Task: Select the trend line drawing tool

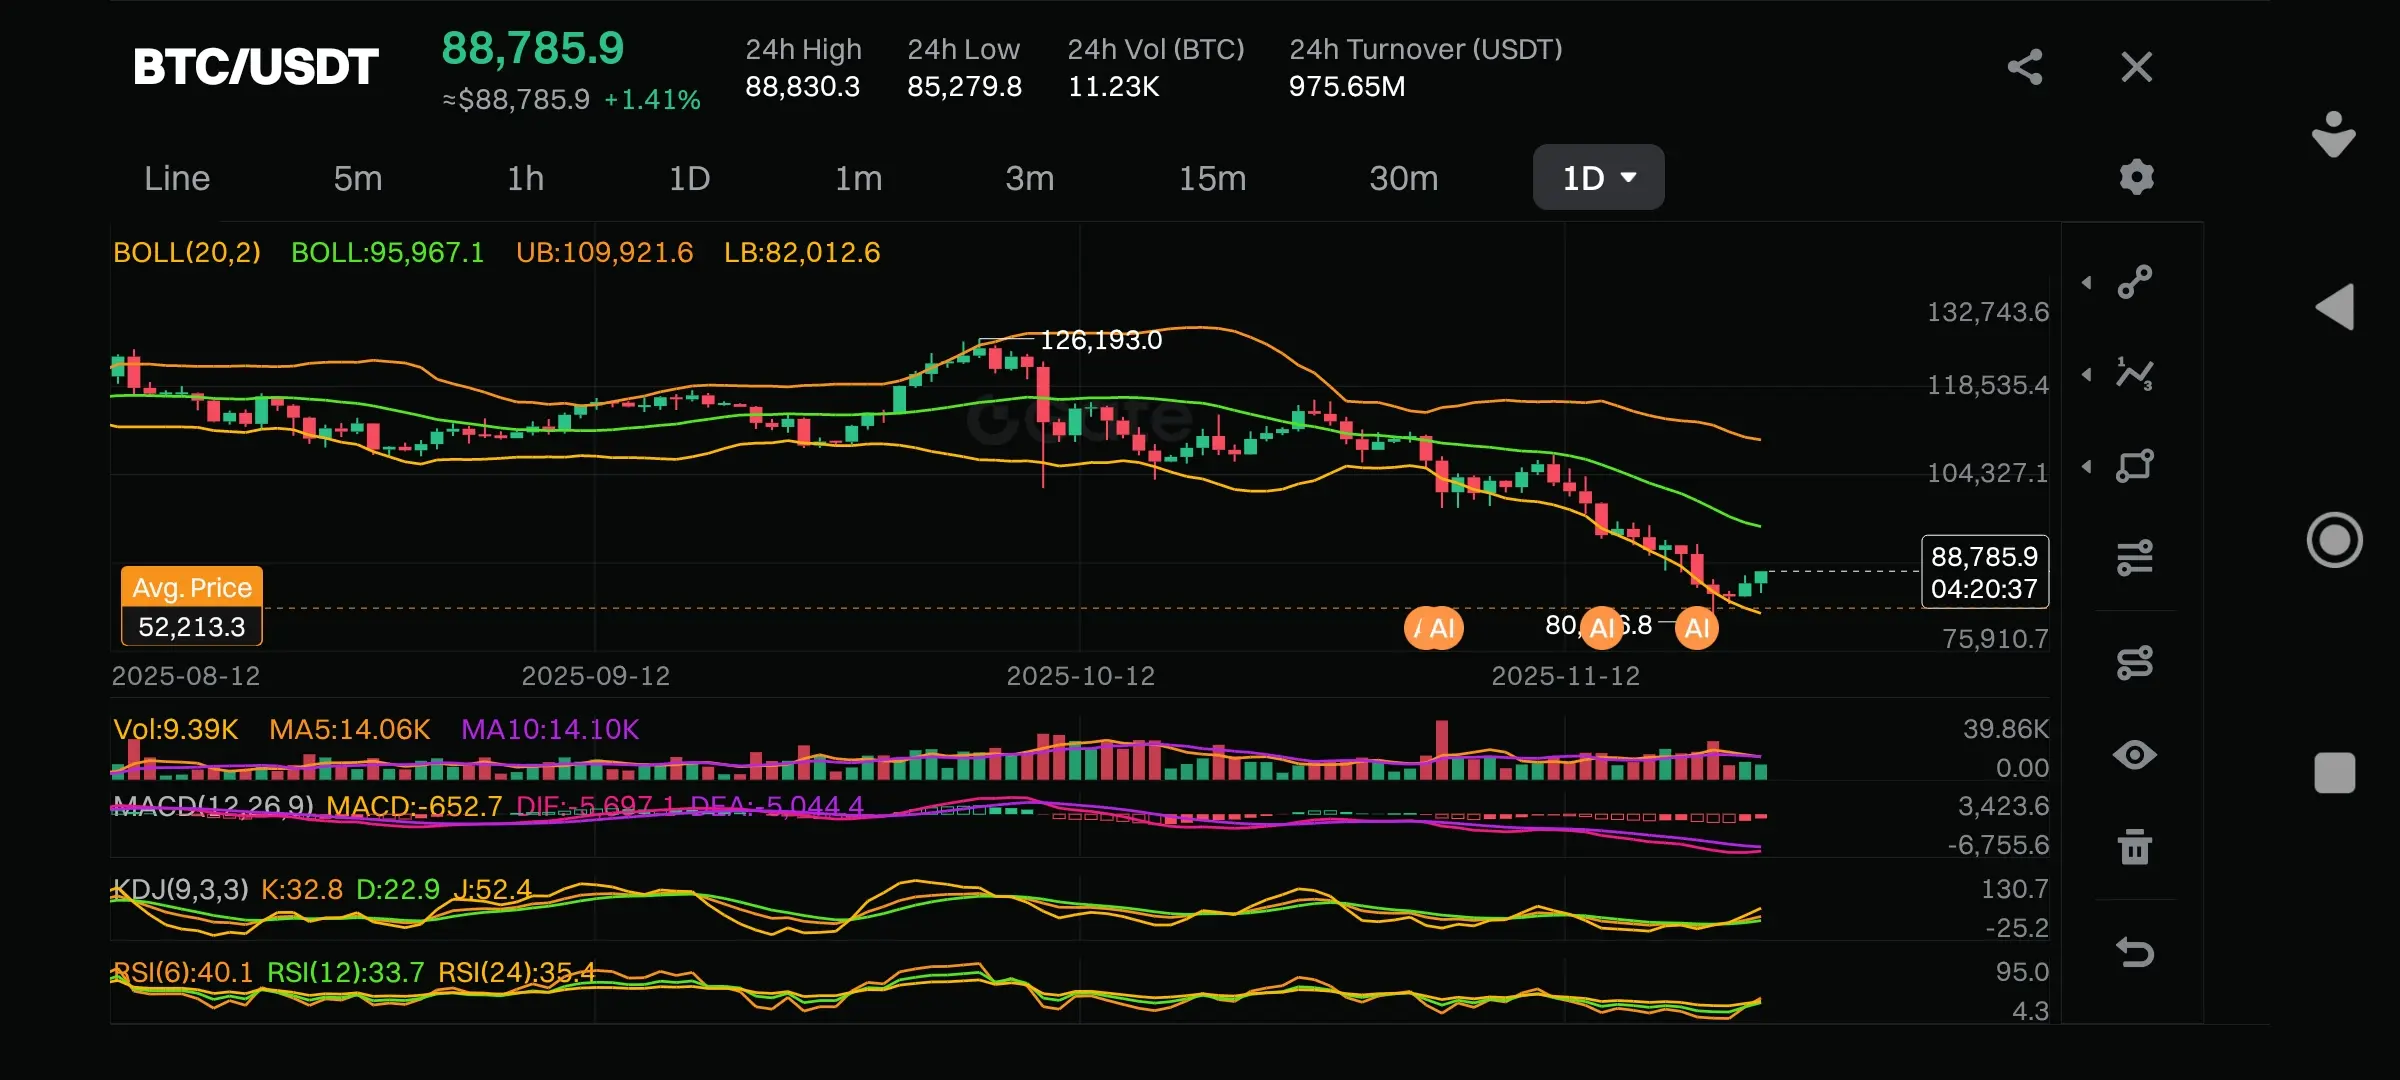Action: coord(2135,282)
